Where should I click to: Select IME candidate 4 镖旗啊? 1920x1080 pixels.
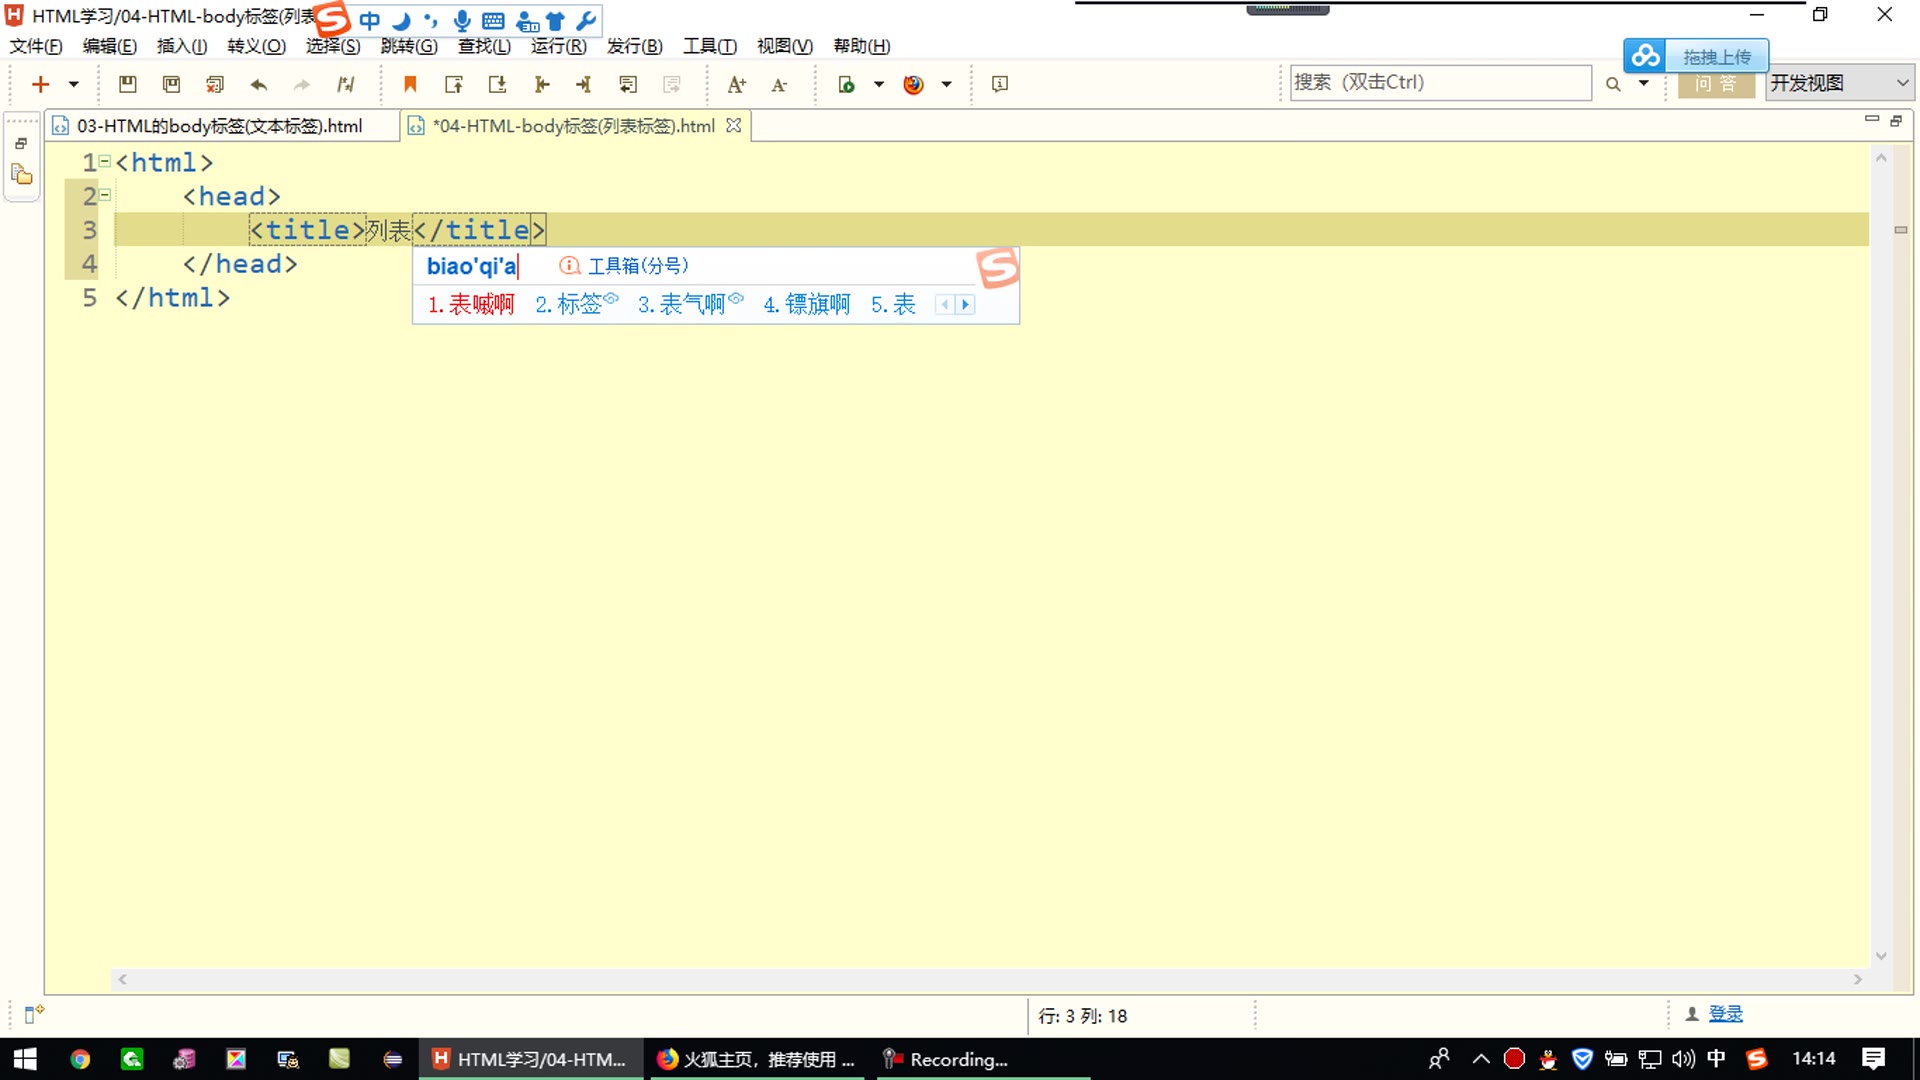pyautogui.click(x=807, y=304)
